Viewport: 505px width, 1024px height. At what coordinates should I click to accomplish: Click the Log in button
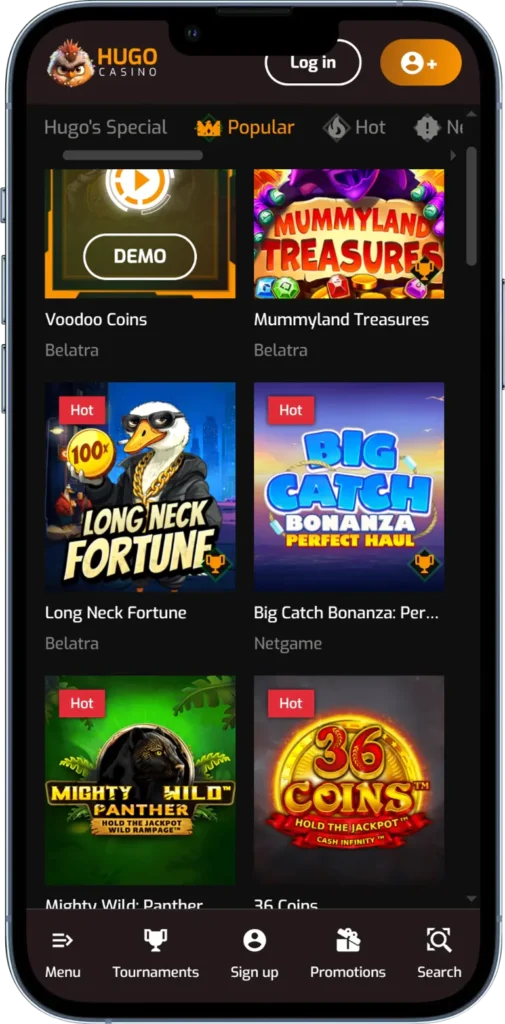(x=313, y=63)
